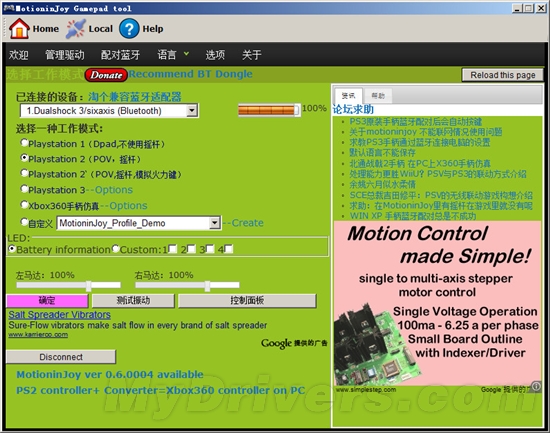Image resolution: width=550 pixels, height=433 pixels.
Task: Expand the Dualshock 3 device dropdown
Action: (x=192, y=111)
